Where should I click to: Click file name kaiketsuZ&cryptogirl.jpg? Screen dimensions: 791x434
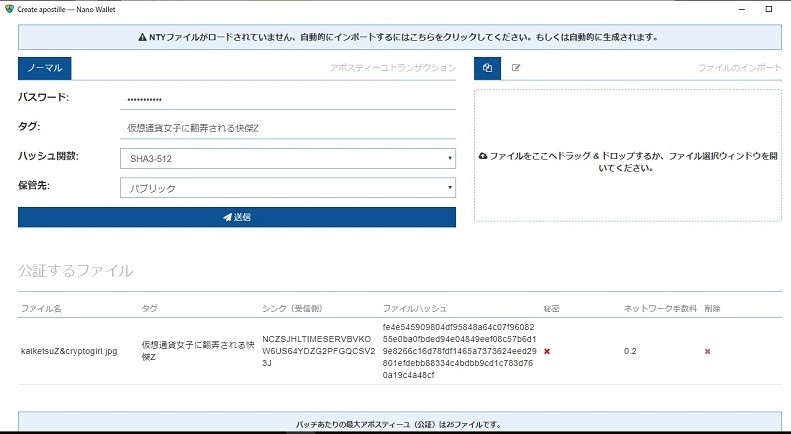tap(69, 351)
